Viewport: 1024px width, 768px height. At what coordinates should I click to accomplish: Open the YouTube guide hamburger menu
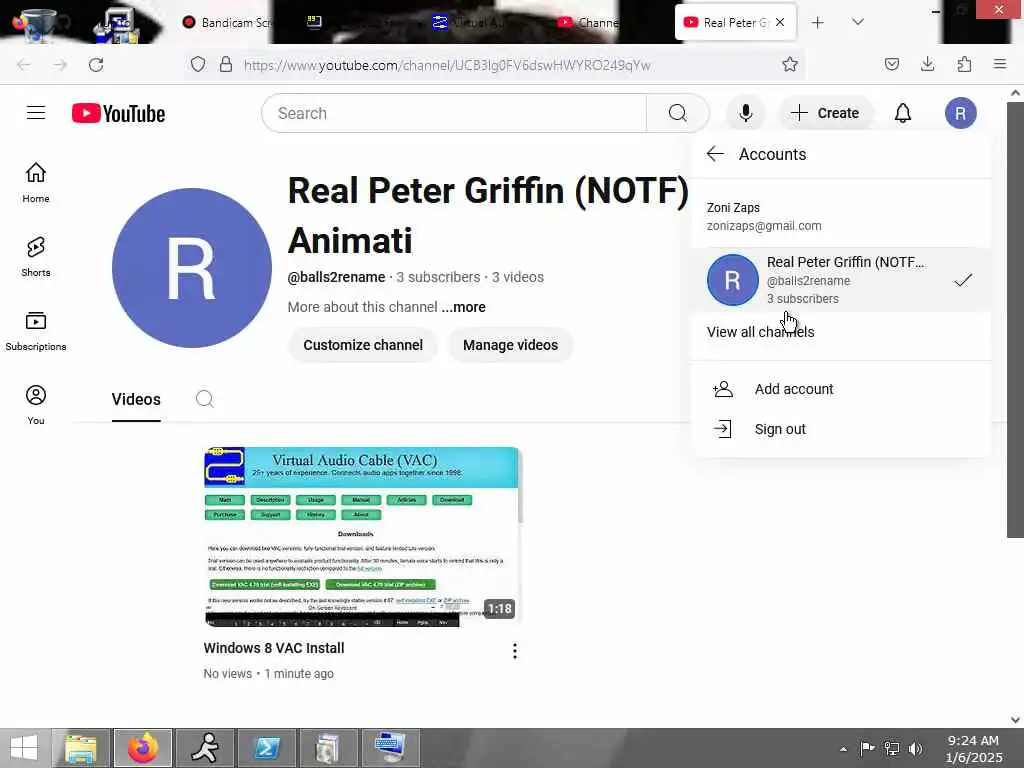(36, 113)
